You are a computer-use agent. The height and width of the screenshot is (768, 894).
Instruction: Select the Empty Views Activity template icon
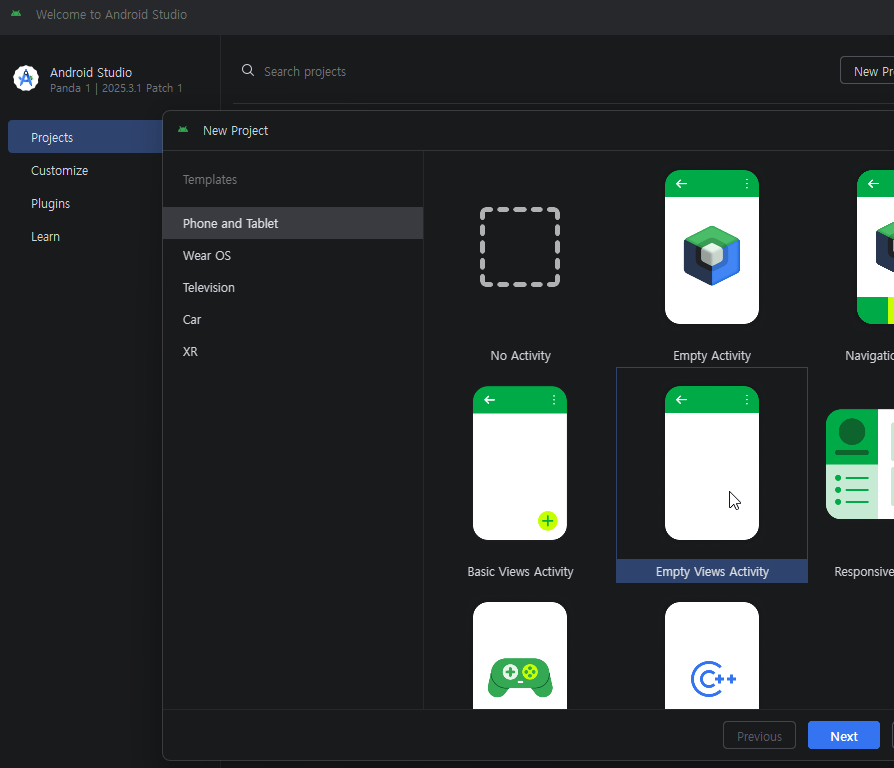(x=711, y=463)
